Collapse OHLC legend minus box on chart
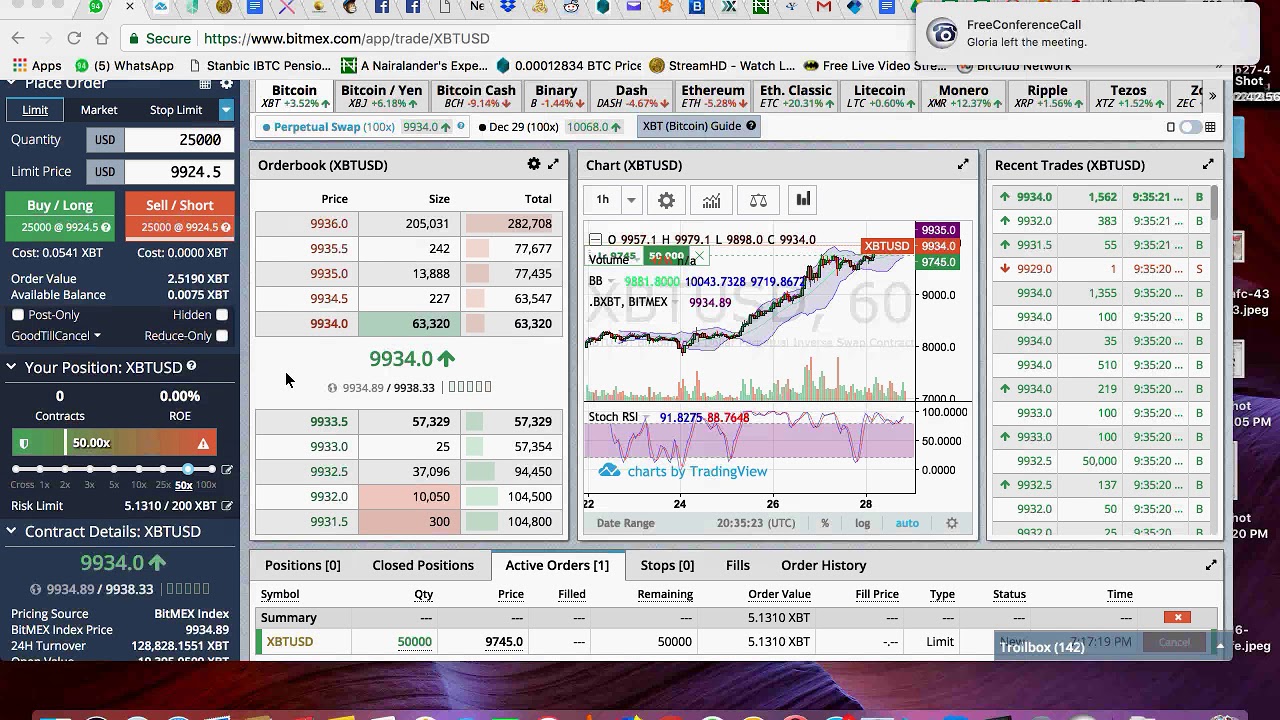This screenshot has height=720, width=1280. 595,240
